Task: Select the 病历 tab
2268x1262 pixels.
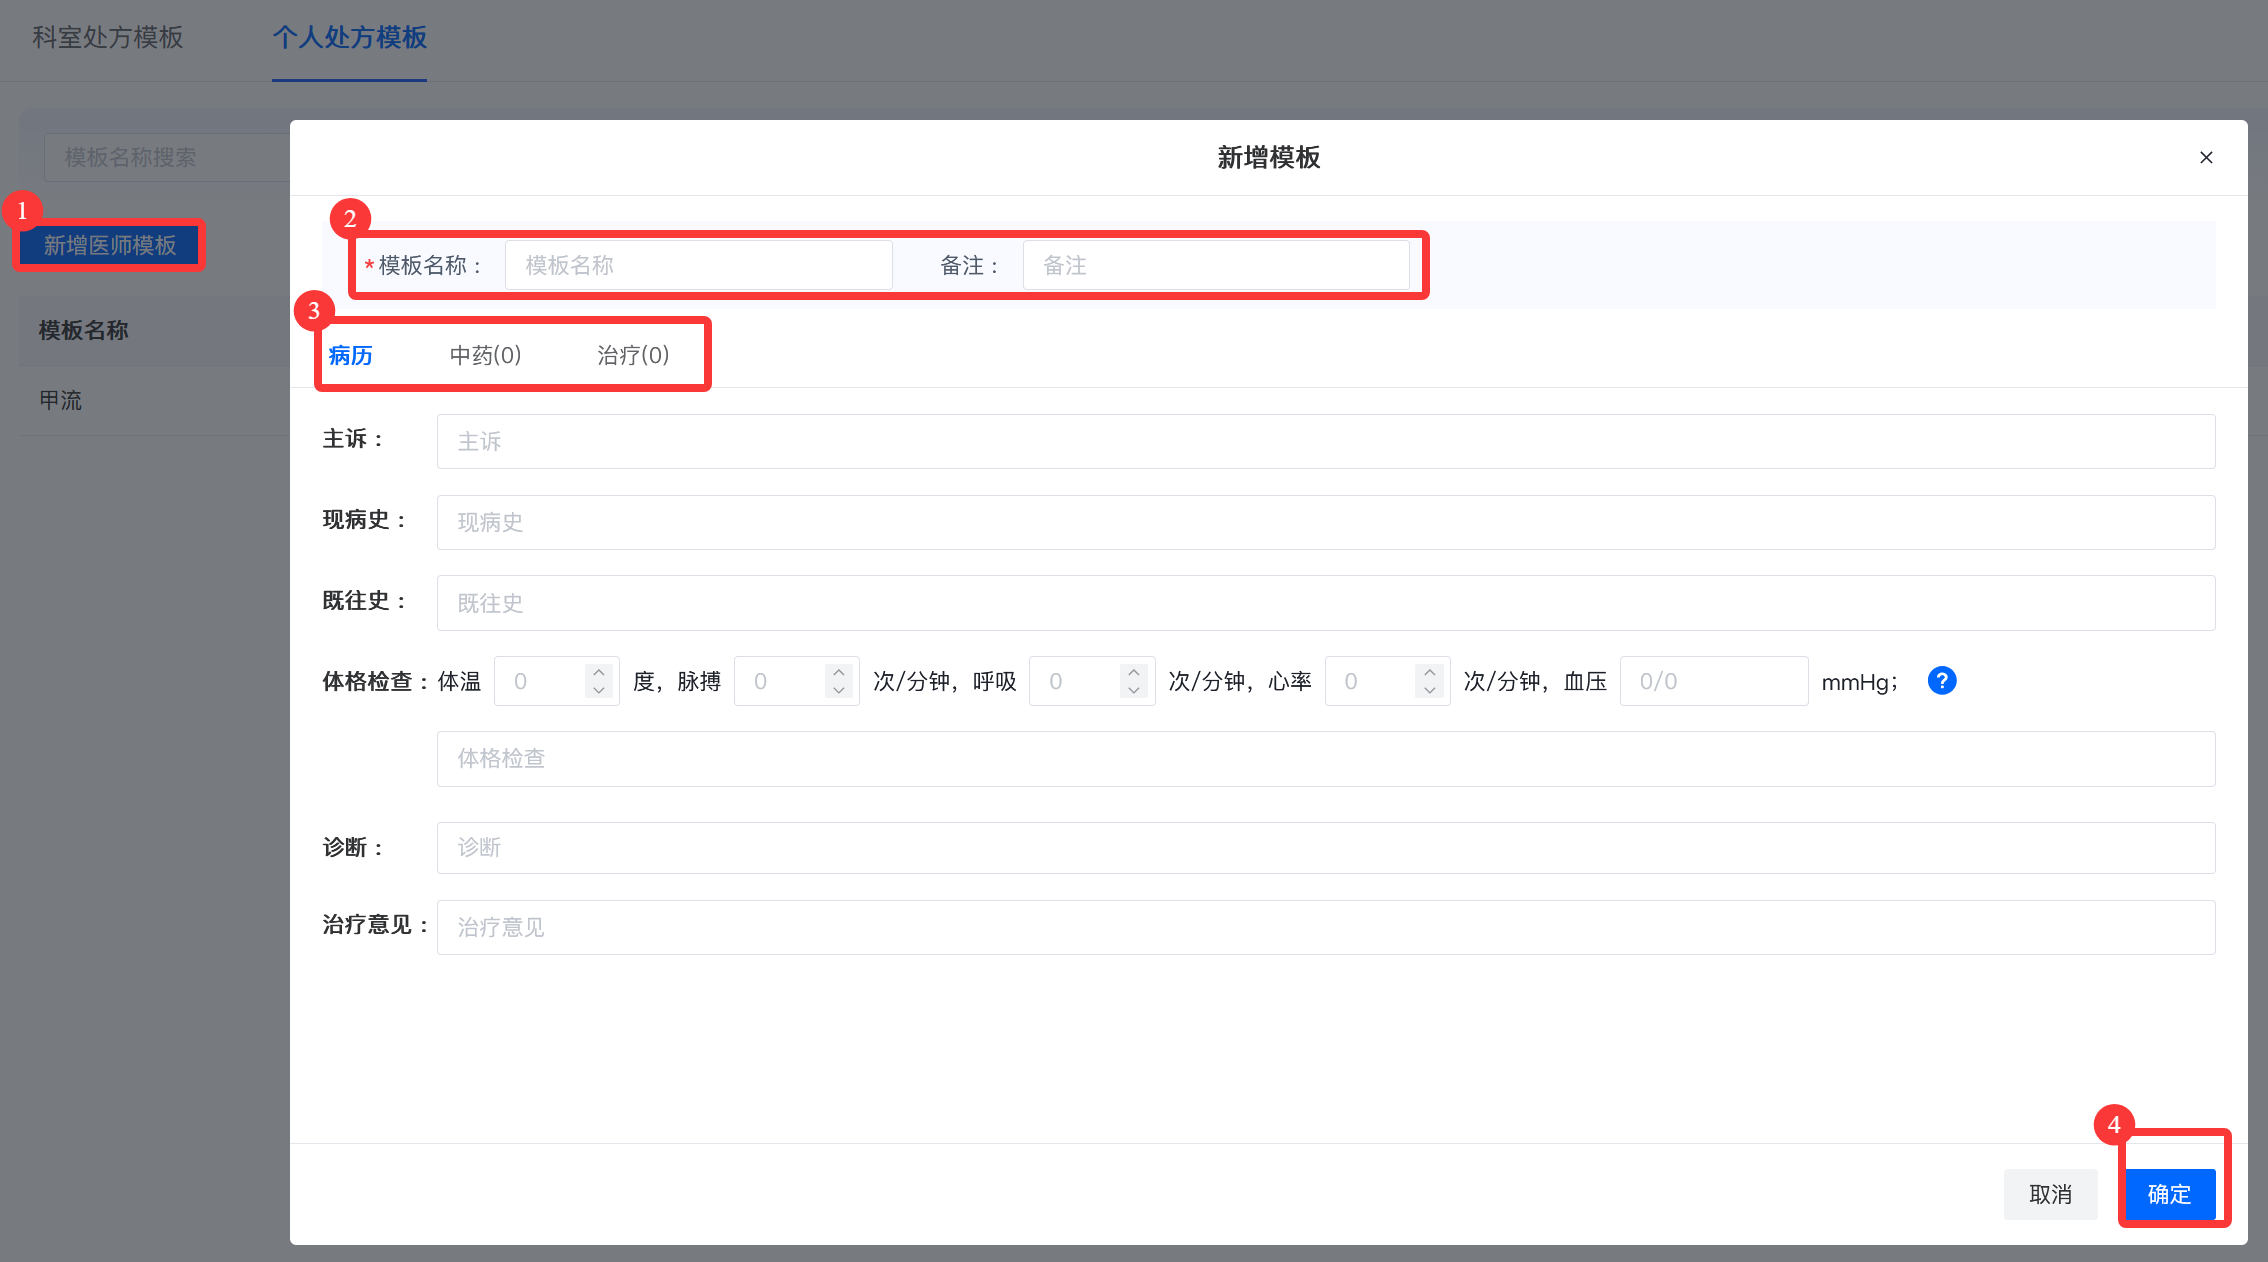Action: [350, 355]
